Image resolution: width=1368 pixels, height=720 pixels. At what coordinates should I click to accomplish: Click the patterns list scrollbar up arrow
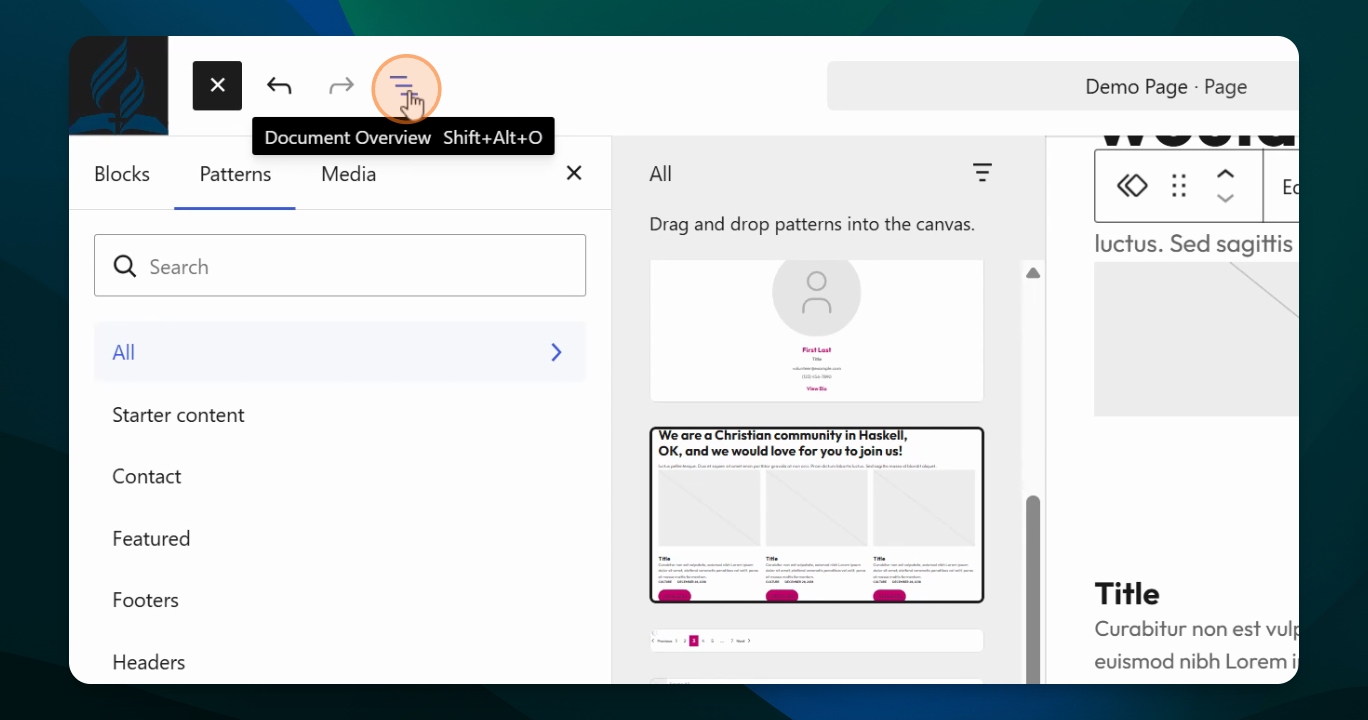click(x=1033, y=273)
